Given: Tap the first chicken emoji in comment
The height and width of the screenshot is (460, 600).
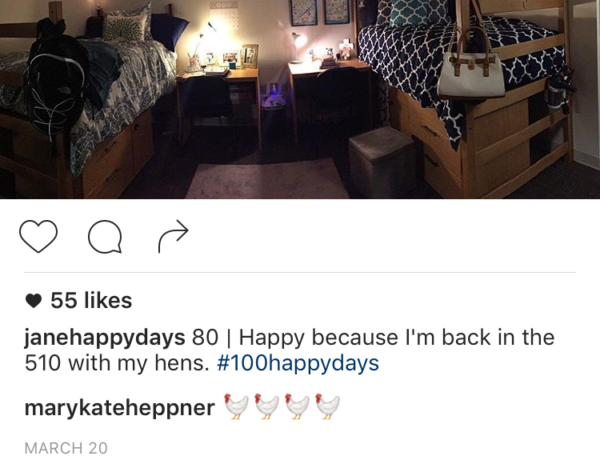Looking at the screenshot, I should pos(236,406).
